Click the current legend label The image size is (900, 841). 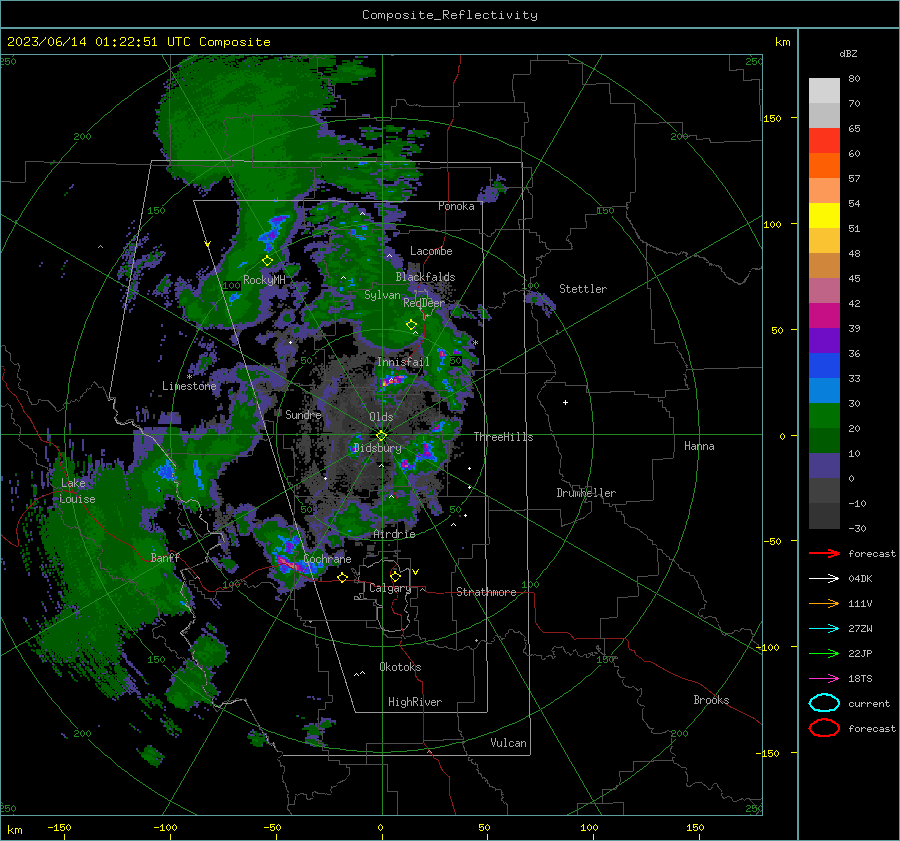click(x=869, y=703)
